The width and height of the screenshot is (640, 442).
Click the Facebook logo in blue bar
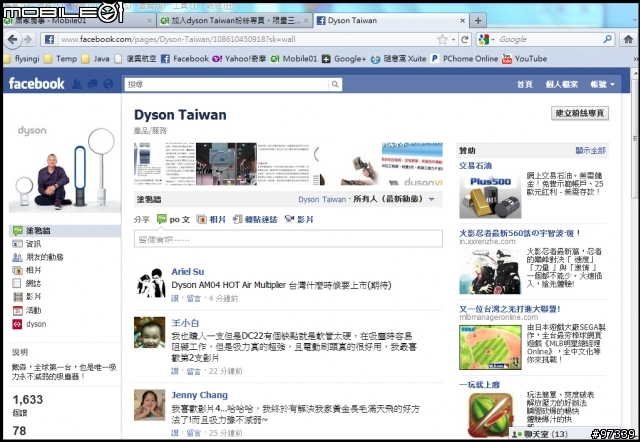tap(36, 84)
